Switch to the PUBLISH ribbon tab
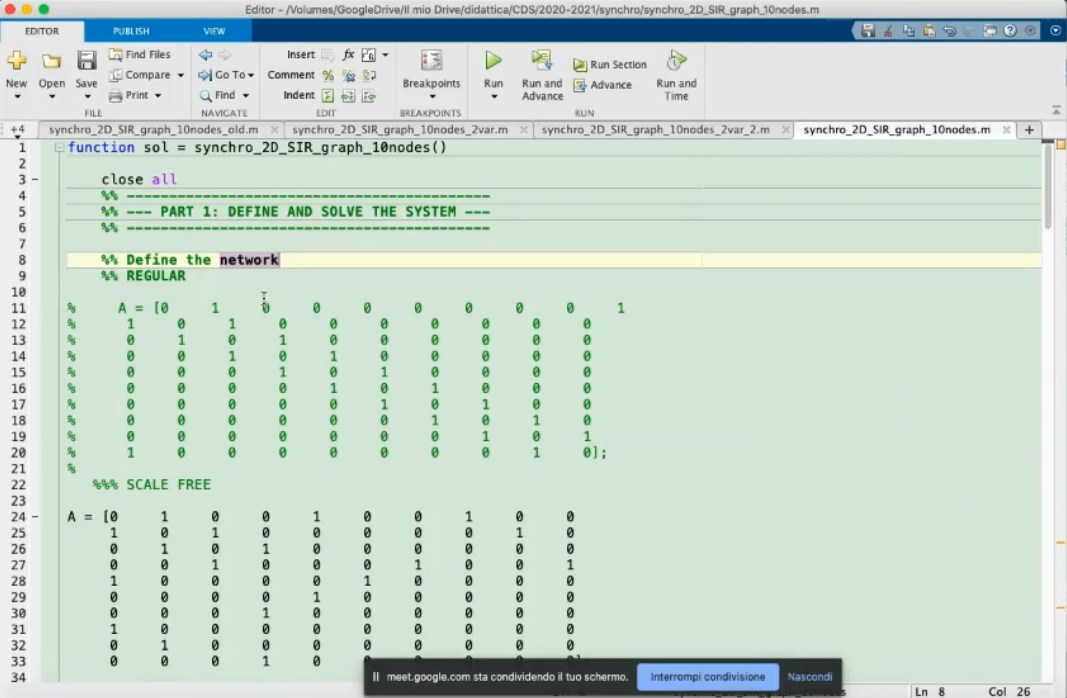1067x698 pixels. (x=131, y=31)
